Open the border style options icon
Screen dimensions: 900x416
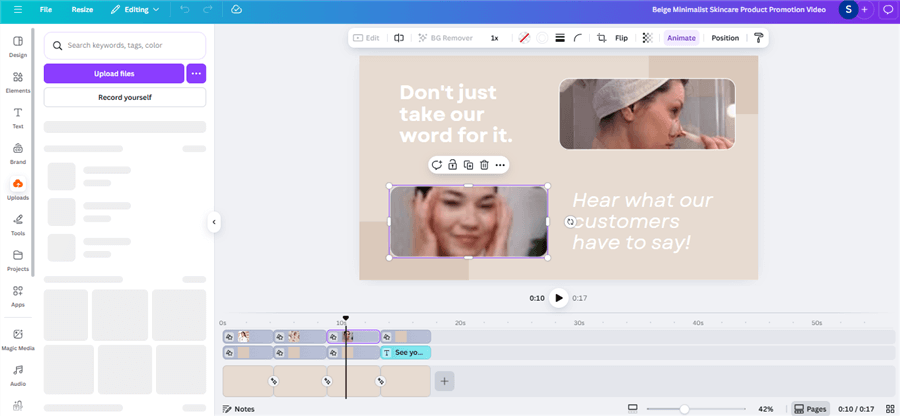click(x=560, y=38)
